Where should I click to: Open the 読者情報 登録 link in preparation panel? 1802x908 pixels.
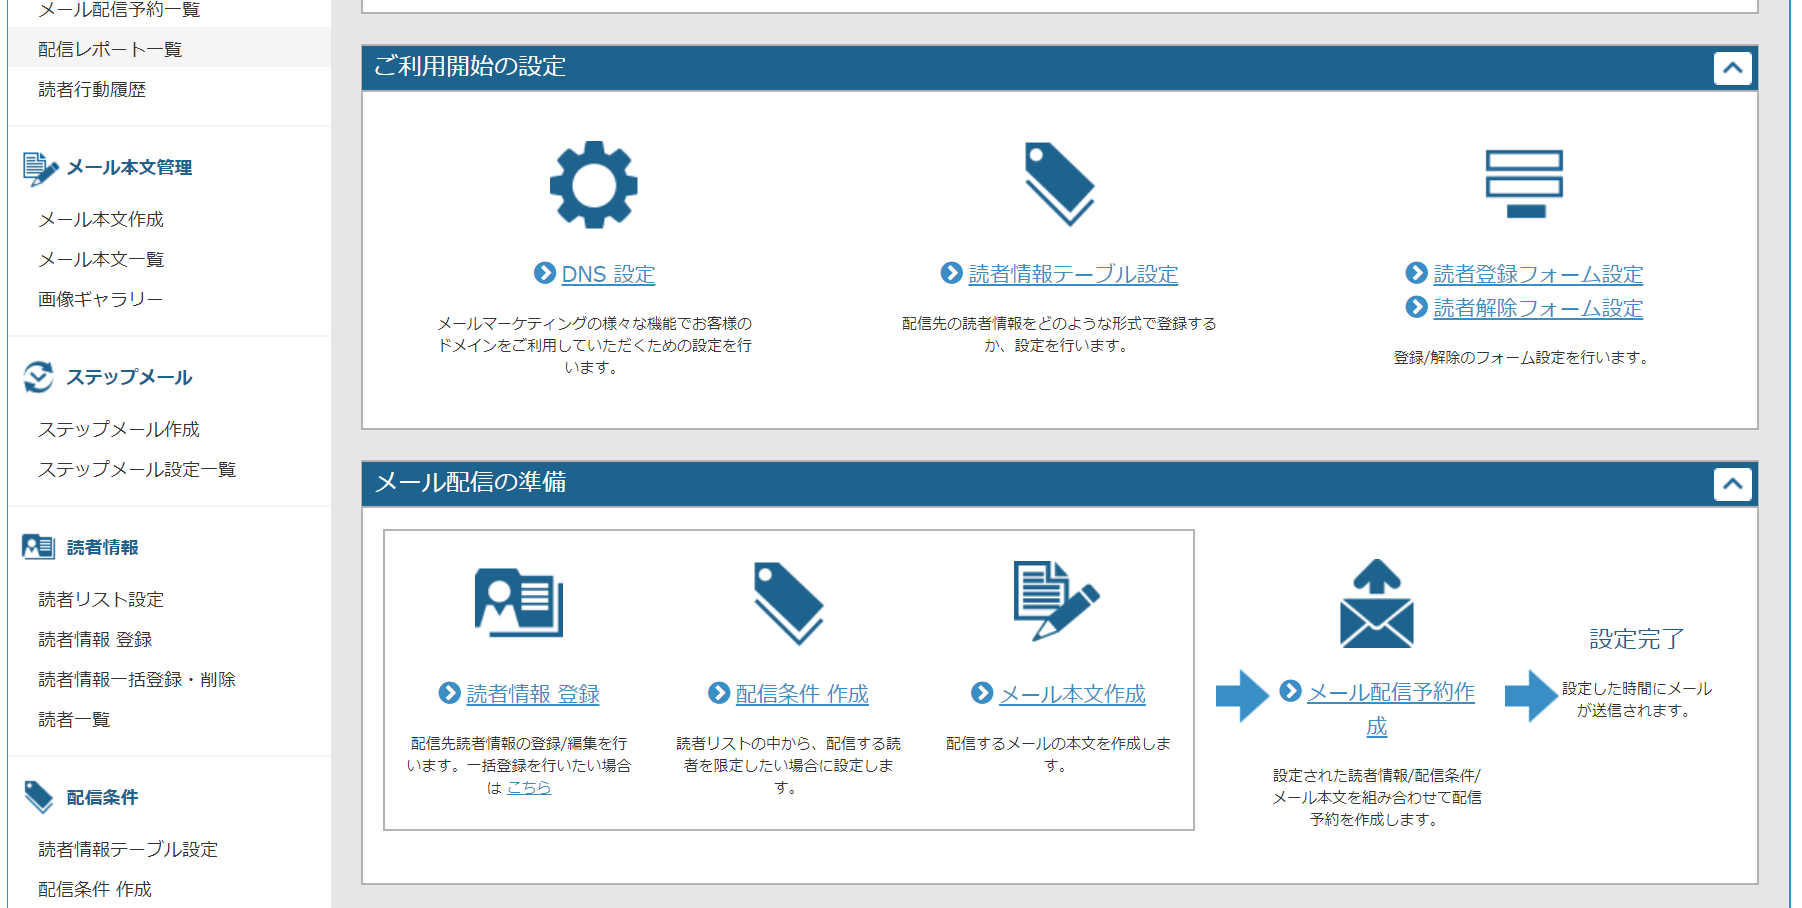(533, 694)
